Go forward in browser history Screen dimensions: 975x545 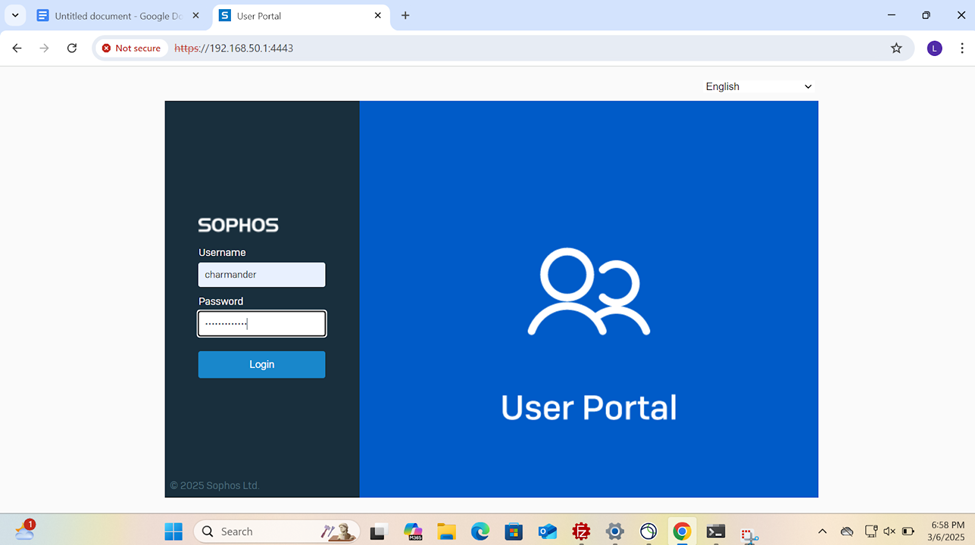tap(44, 48)
